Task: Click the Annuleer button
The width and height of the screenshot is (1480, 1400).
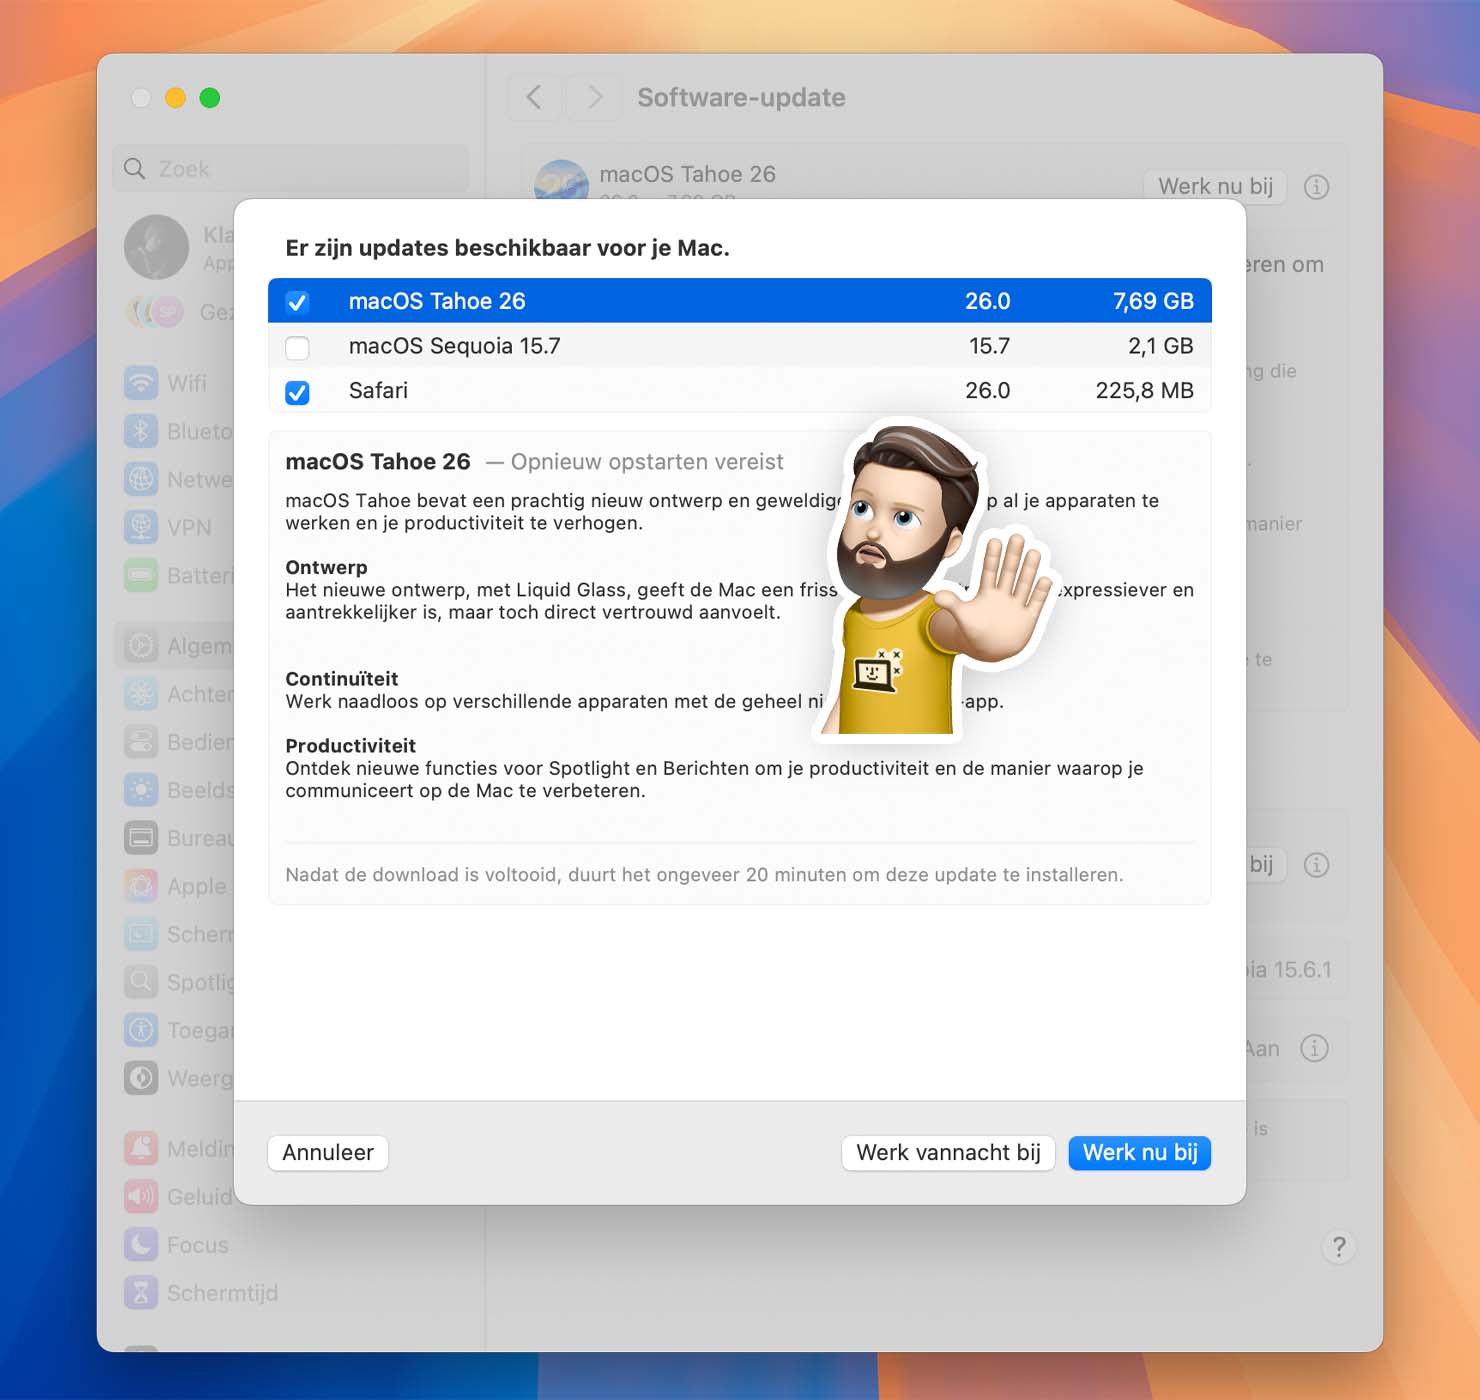Action: click(x=328, y=1152)
